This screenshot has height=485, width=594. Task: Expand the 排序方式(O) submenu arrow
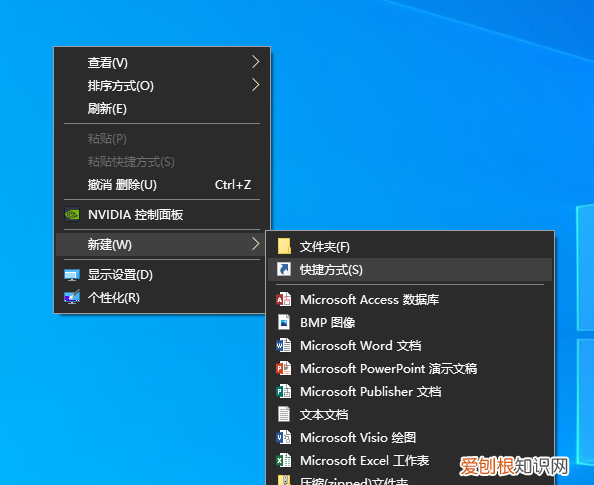[256, 85]
